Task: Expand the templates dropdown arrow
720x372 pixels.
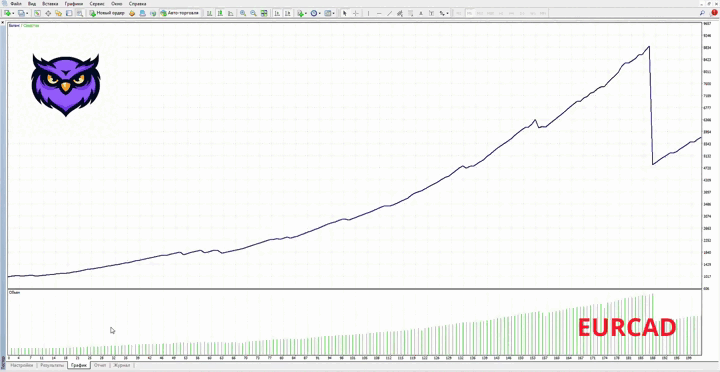Action: (333, 13)
